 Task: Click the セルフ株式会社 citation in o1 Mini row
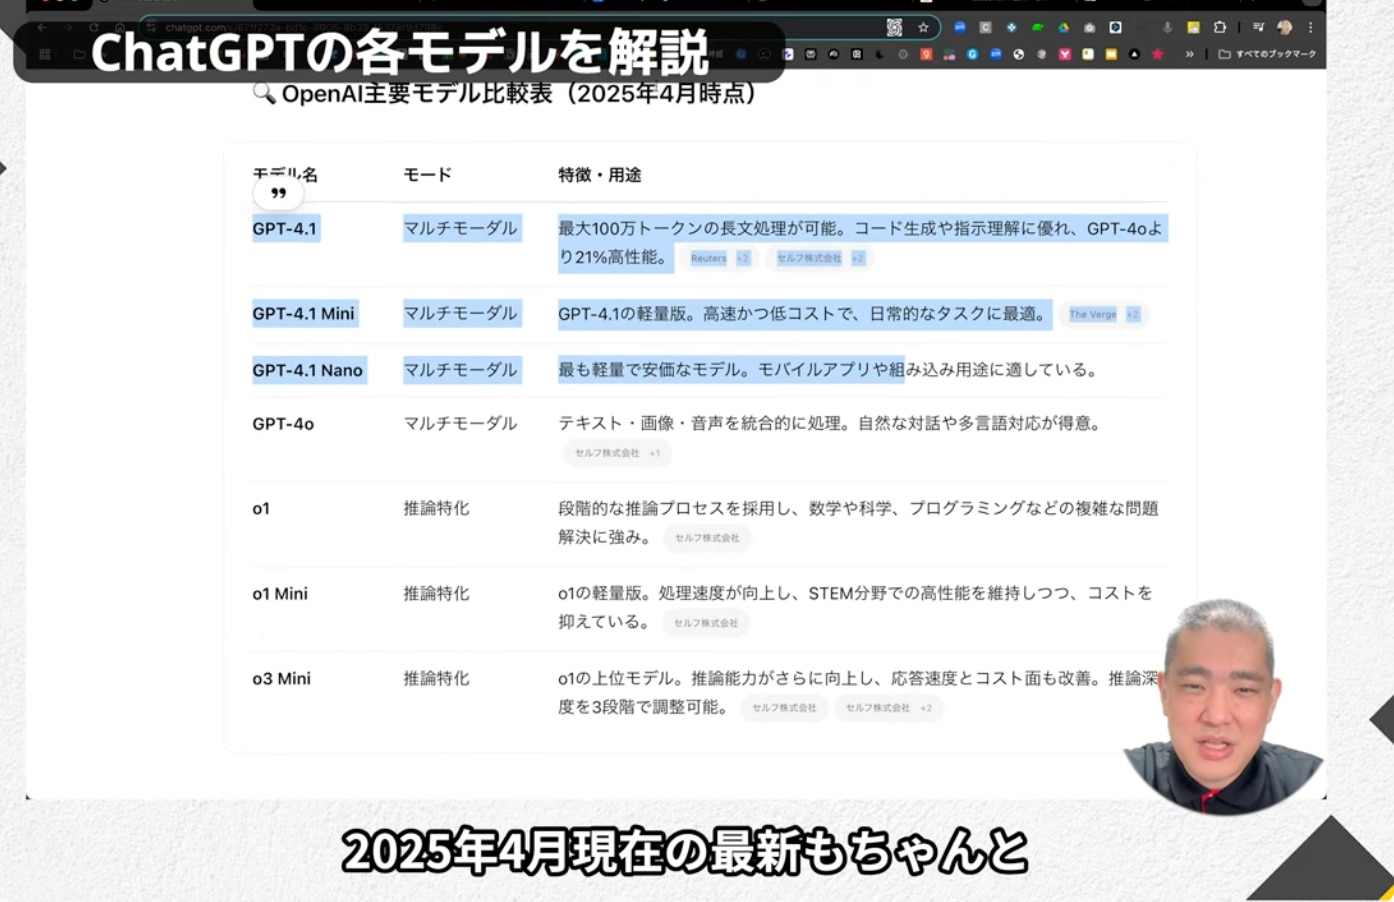tap(705, 623)
